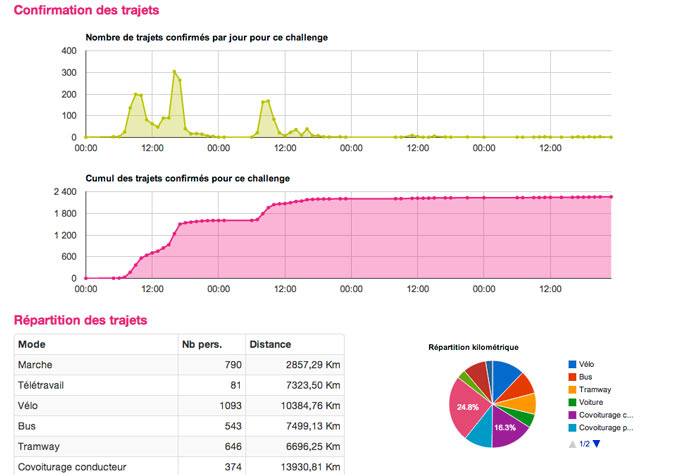Click the orange Tramway legend square
The image size is (690, 475).
(x=572, y=390)
